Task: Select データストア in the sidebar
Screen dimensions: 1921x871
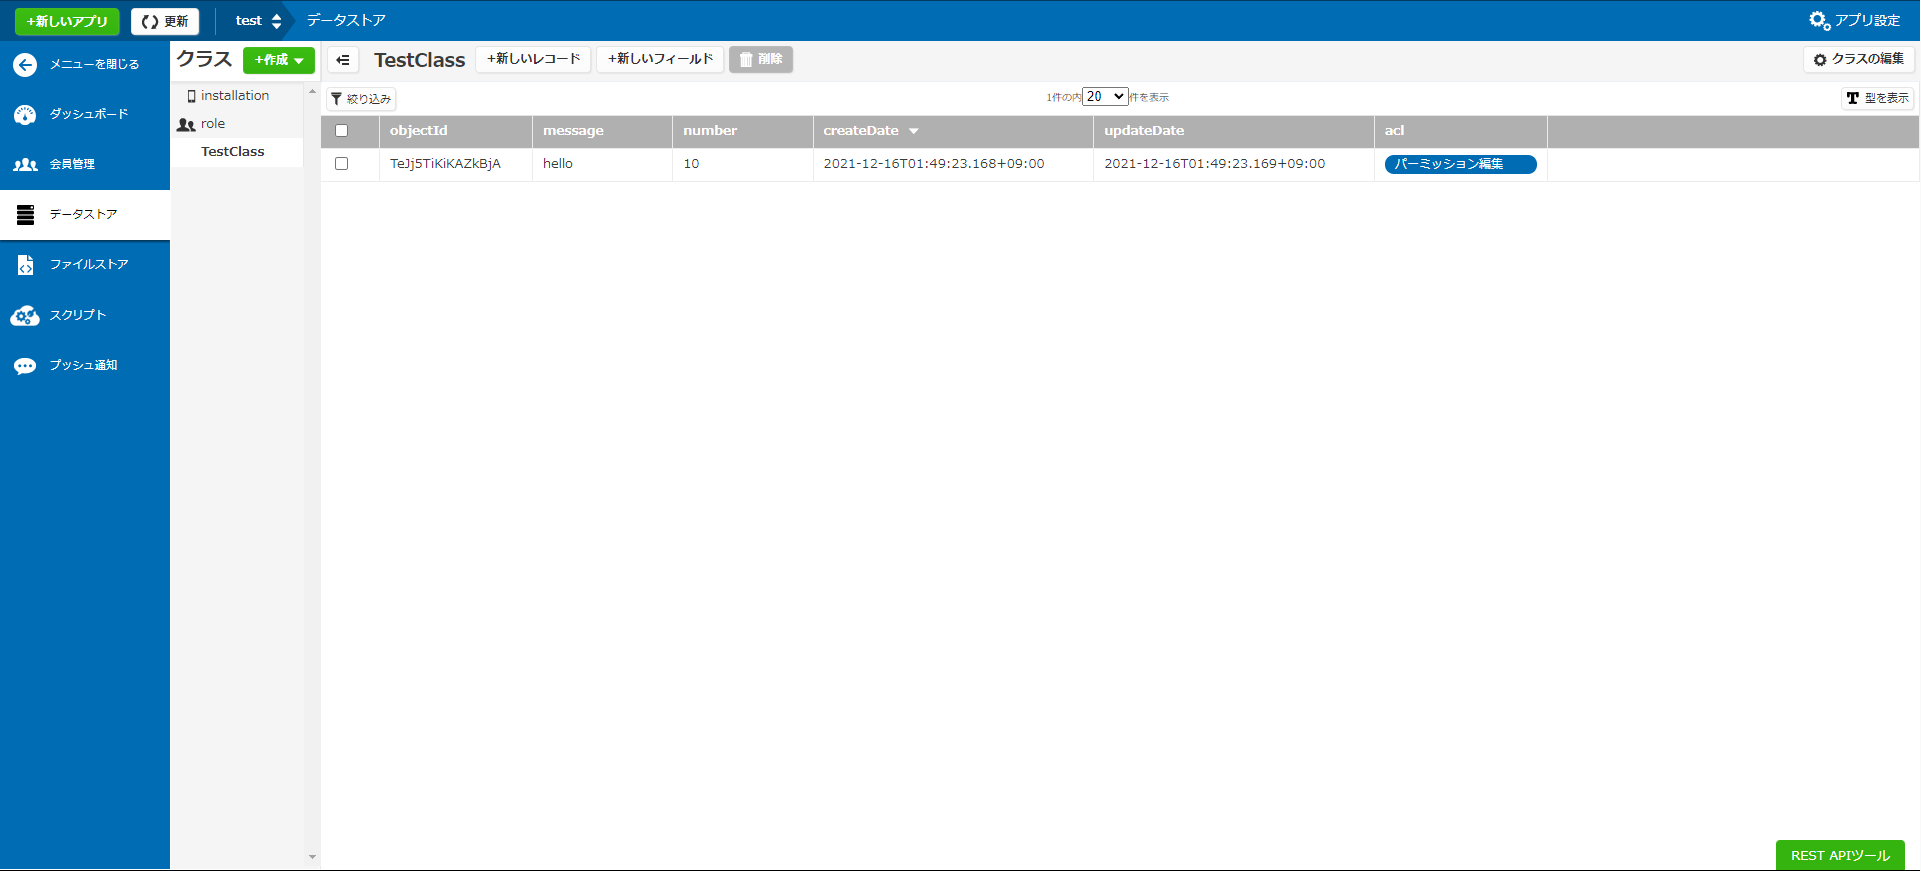Action: coord(84,215)
